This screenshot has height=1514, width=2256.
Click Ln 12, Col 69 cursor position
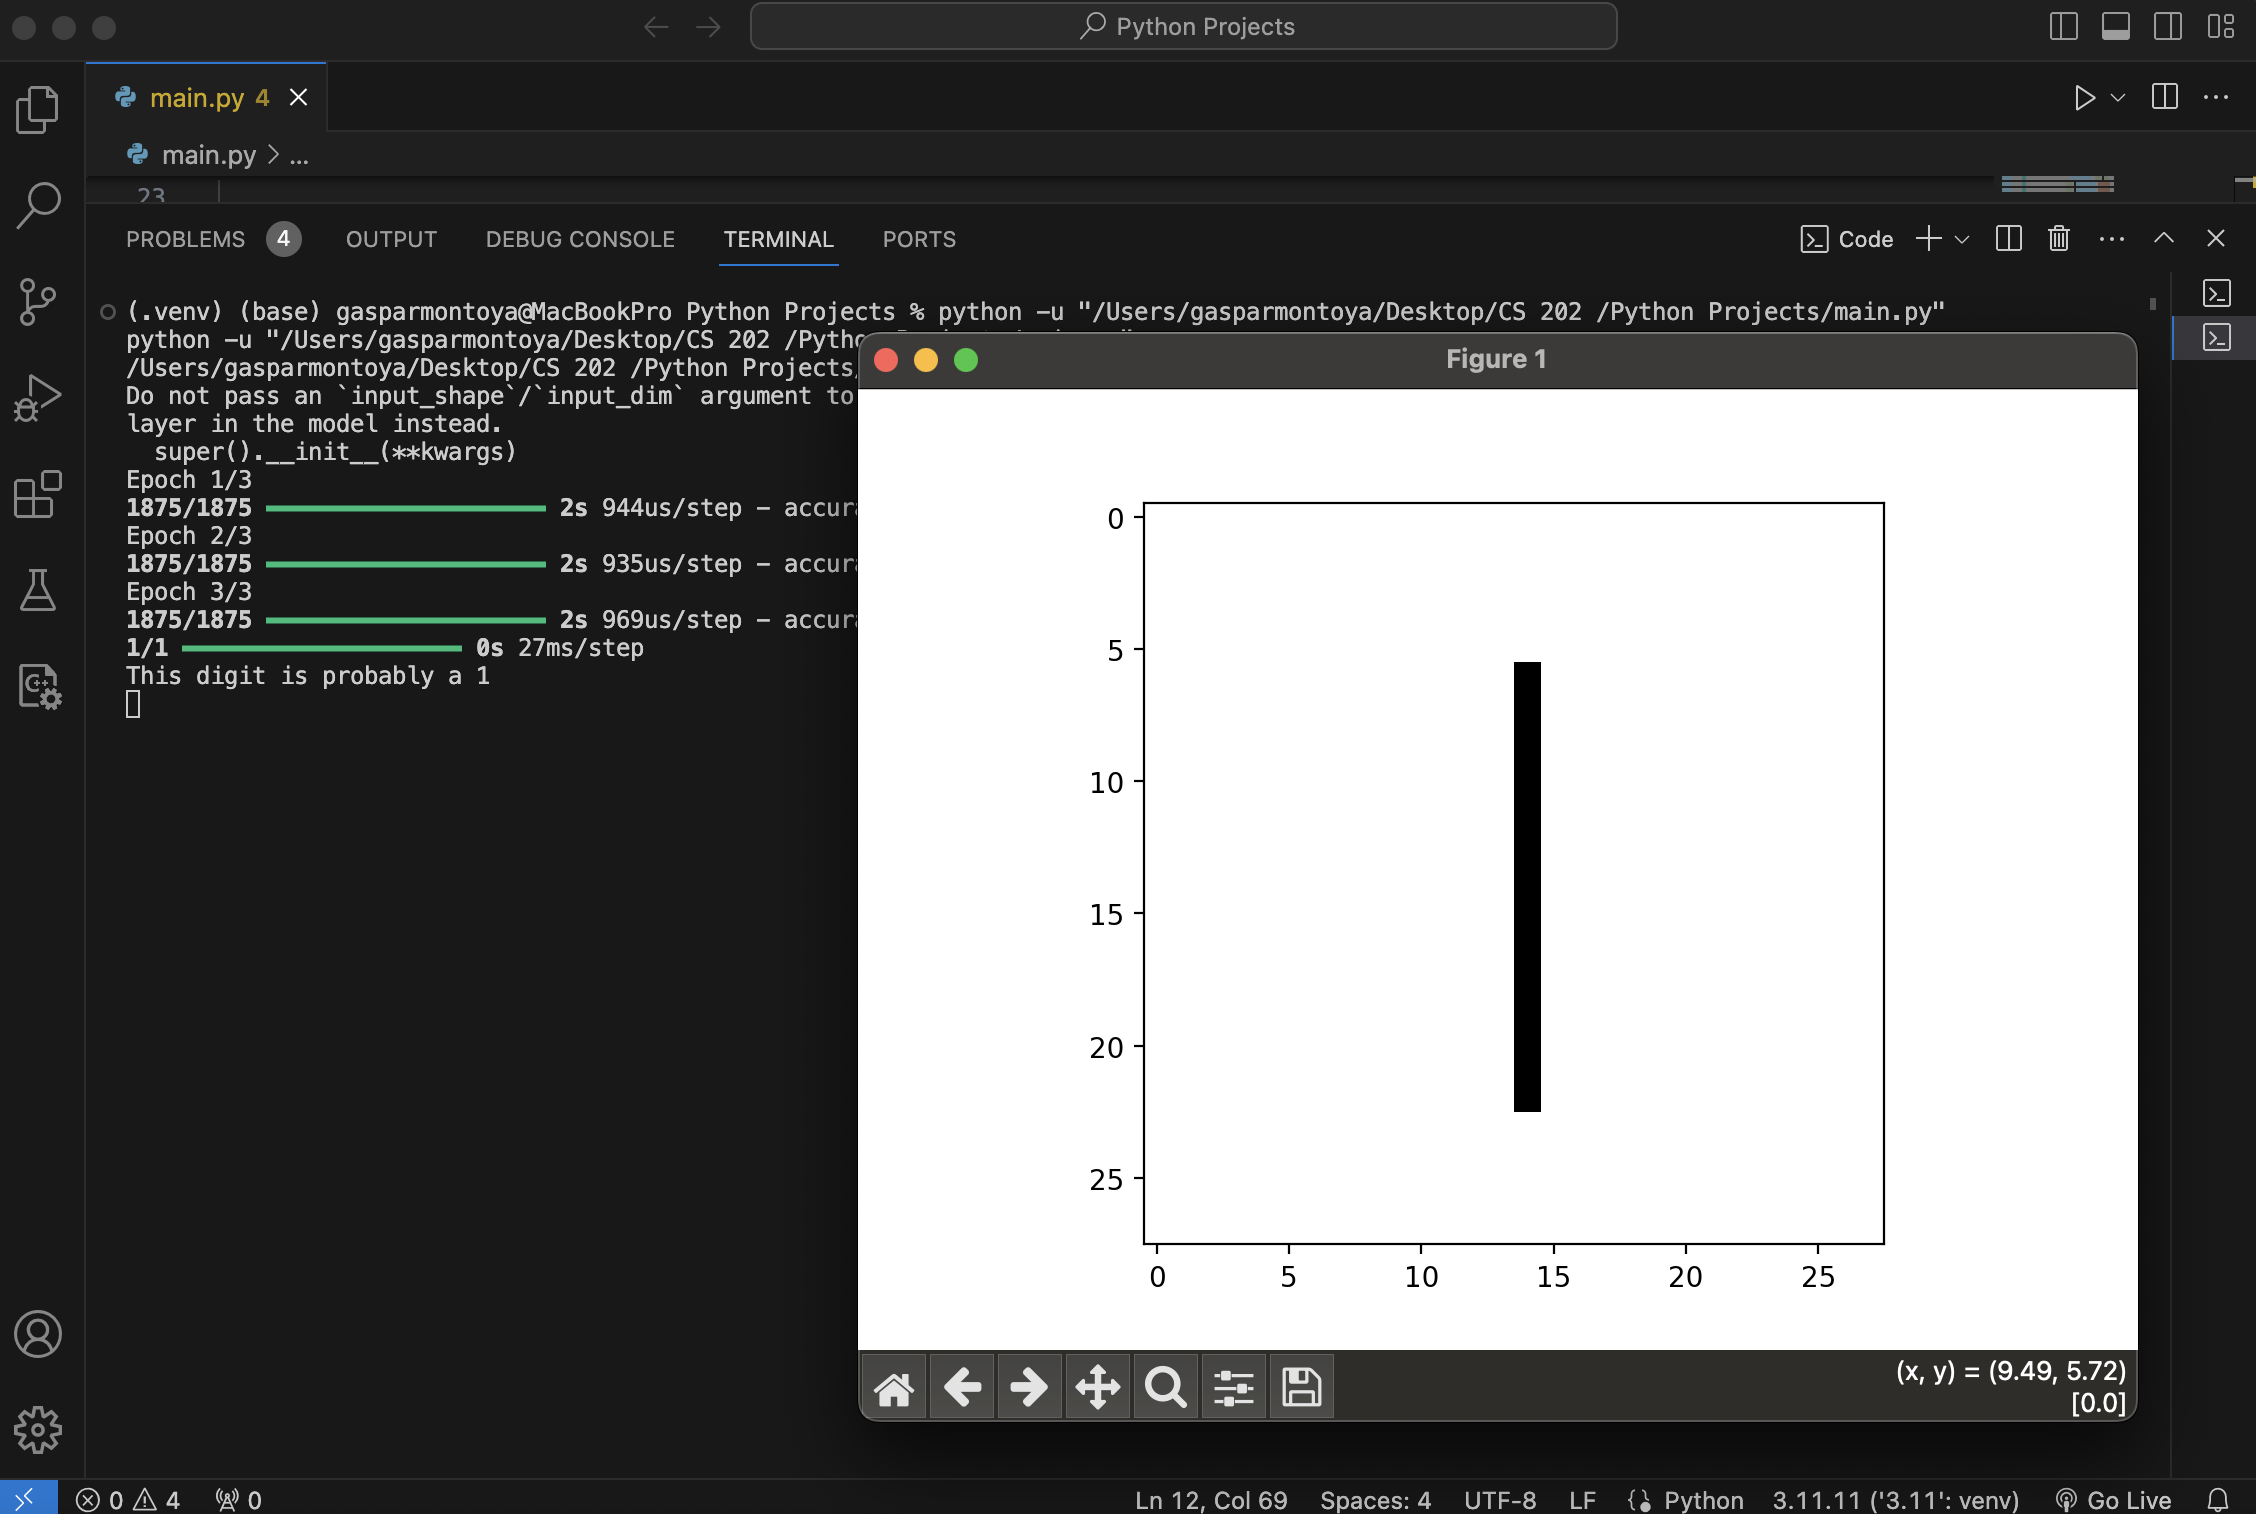[x=1211, y=1499]
